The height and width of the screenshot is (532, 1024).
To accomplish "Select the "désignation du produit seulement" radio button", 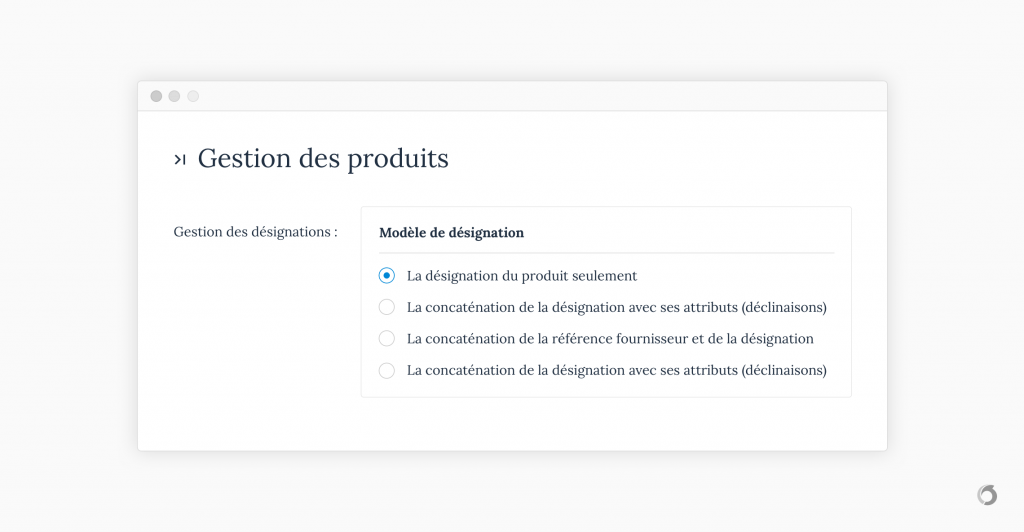I will 387,275.
